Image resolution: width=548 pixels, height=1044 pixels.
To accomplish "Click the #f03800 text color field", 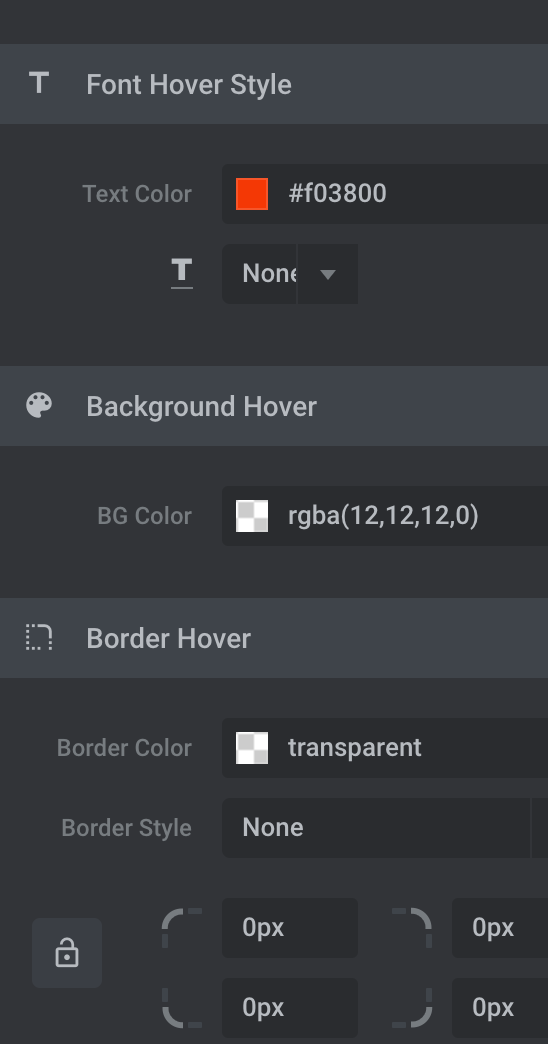I will [385, 194].
